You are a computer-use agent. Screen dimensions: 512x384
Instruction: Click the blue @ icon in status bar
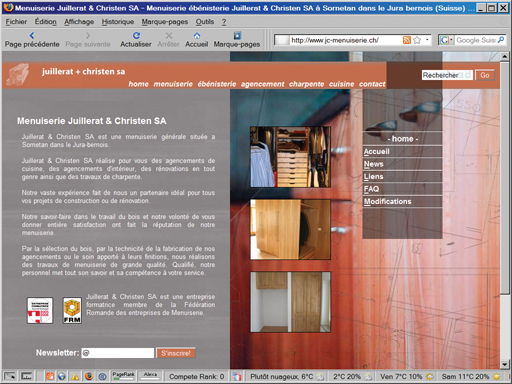click(x=102, y=377)
